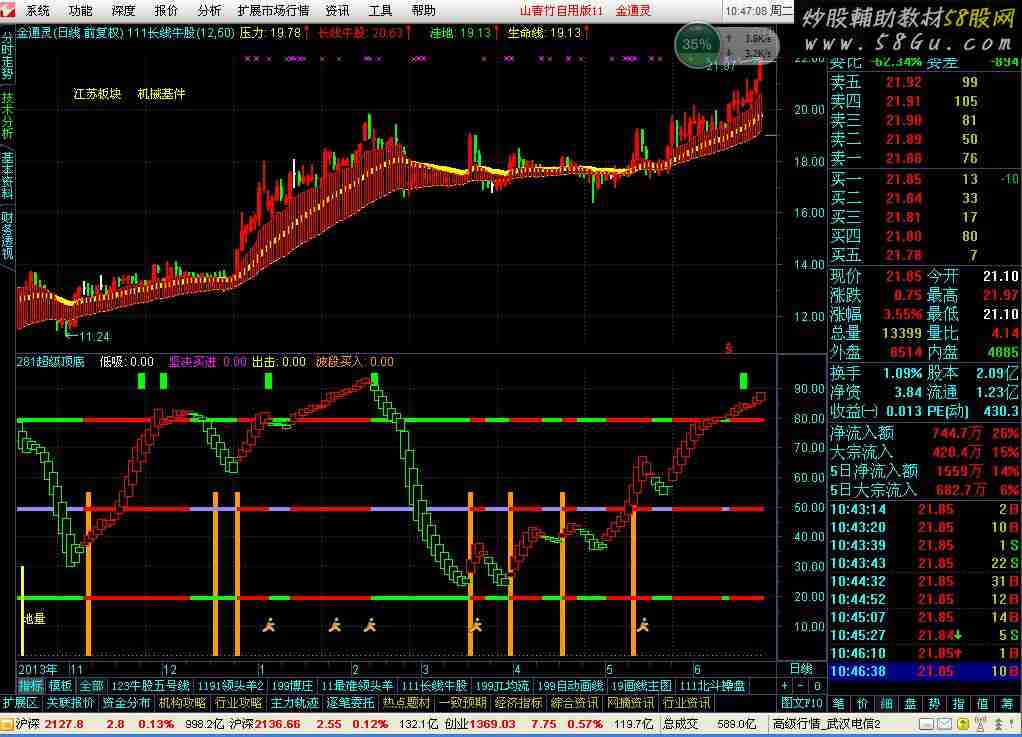Toggle the 指标 indicator mode button
Viewport: 1022px width, 737px height.
30,686
